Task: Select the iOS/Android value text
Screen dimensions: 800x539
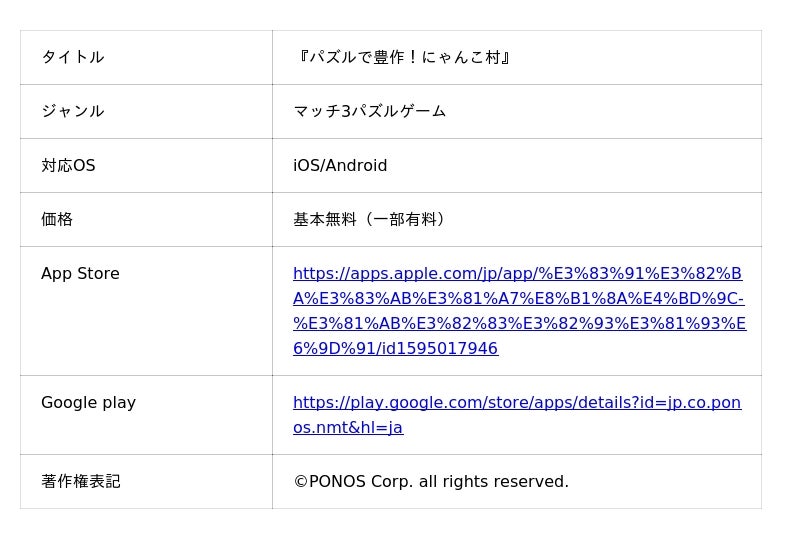Action: click(x=340, y=166)
